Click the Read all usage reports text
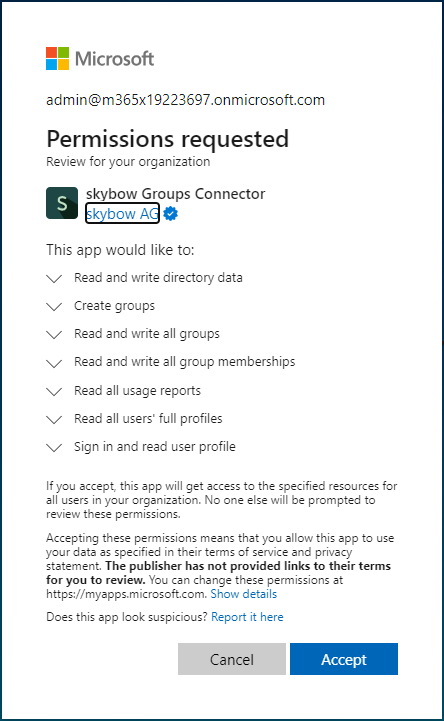 pos(137,391)
